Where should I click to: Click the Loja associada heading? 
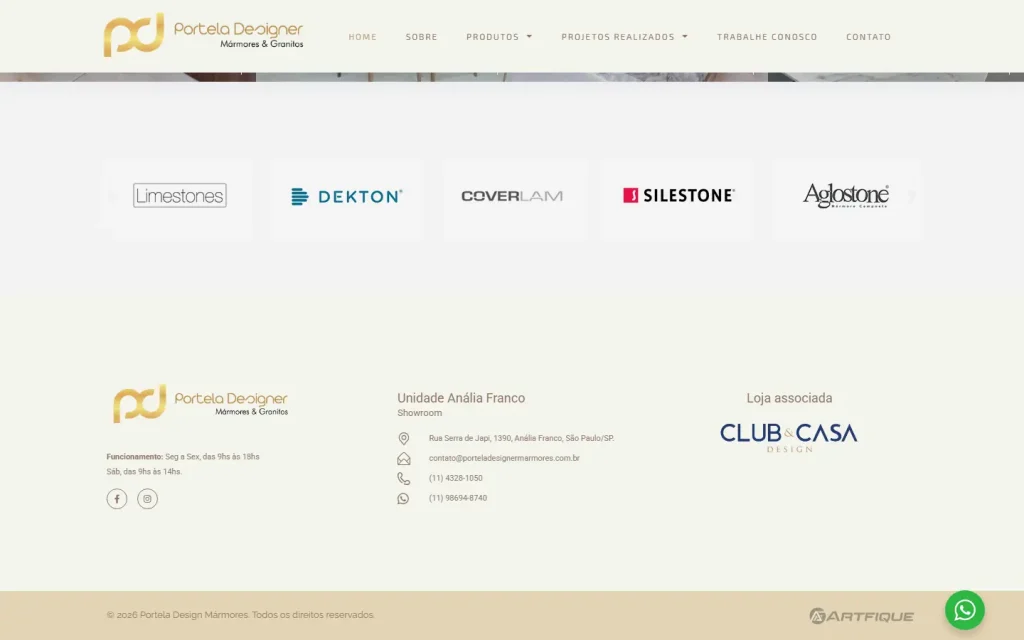789,398
